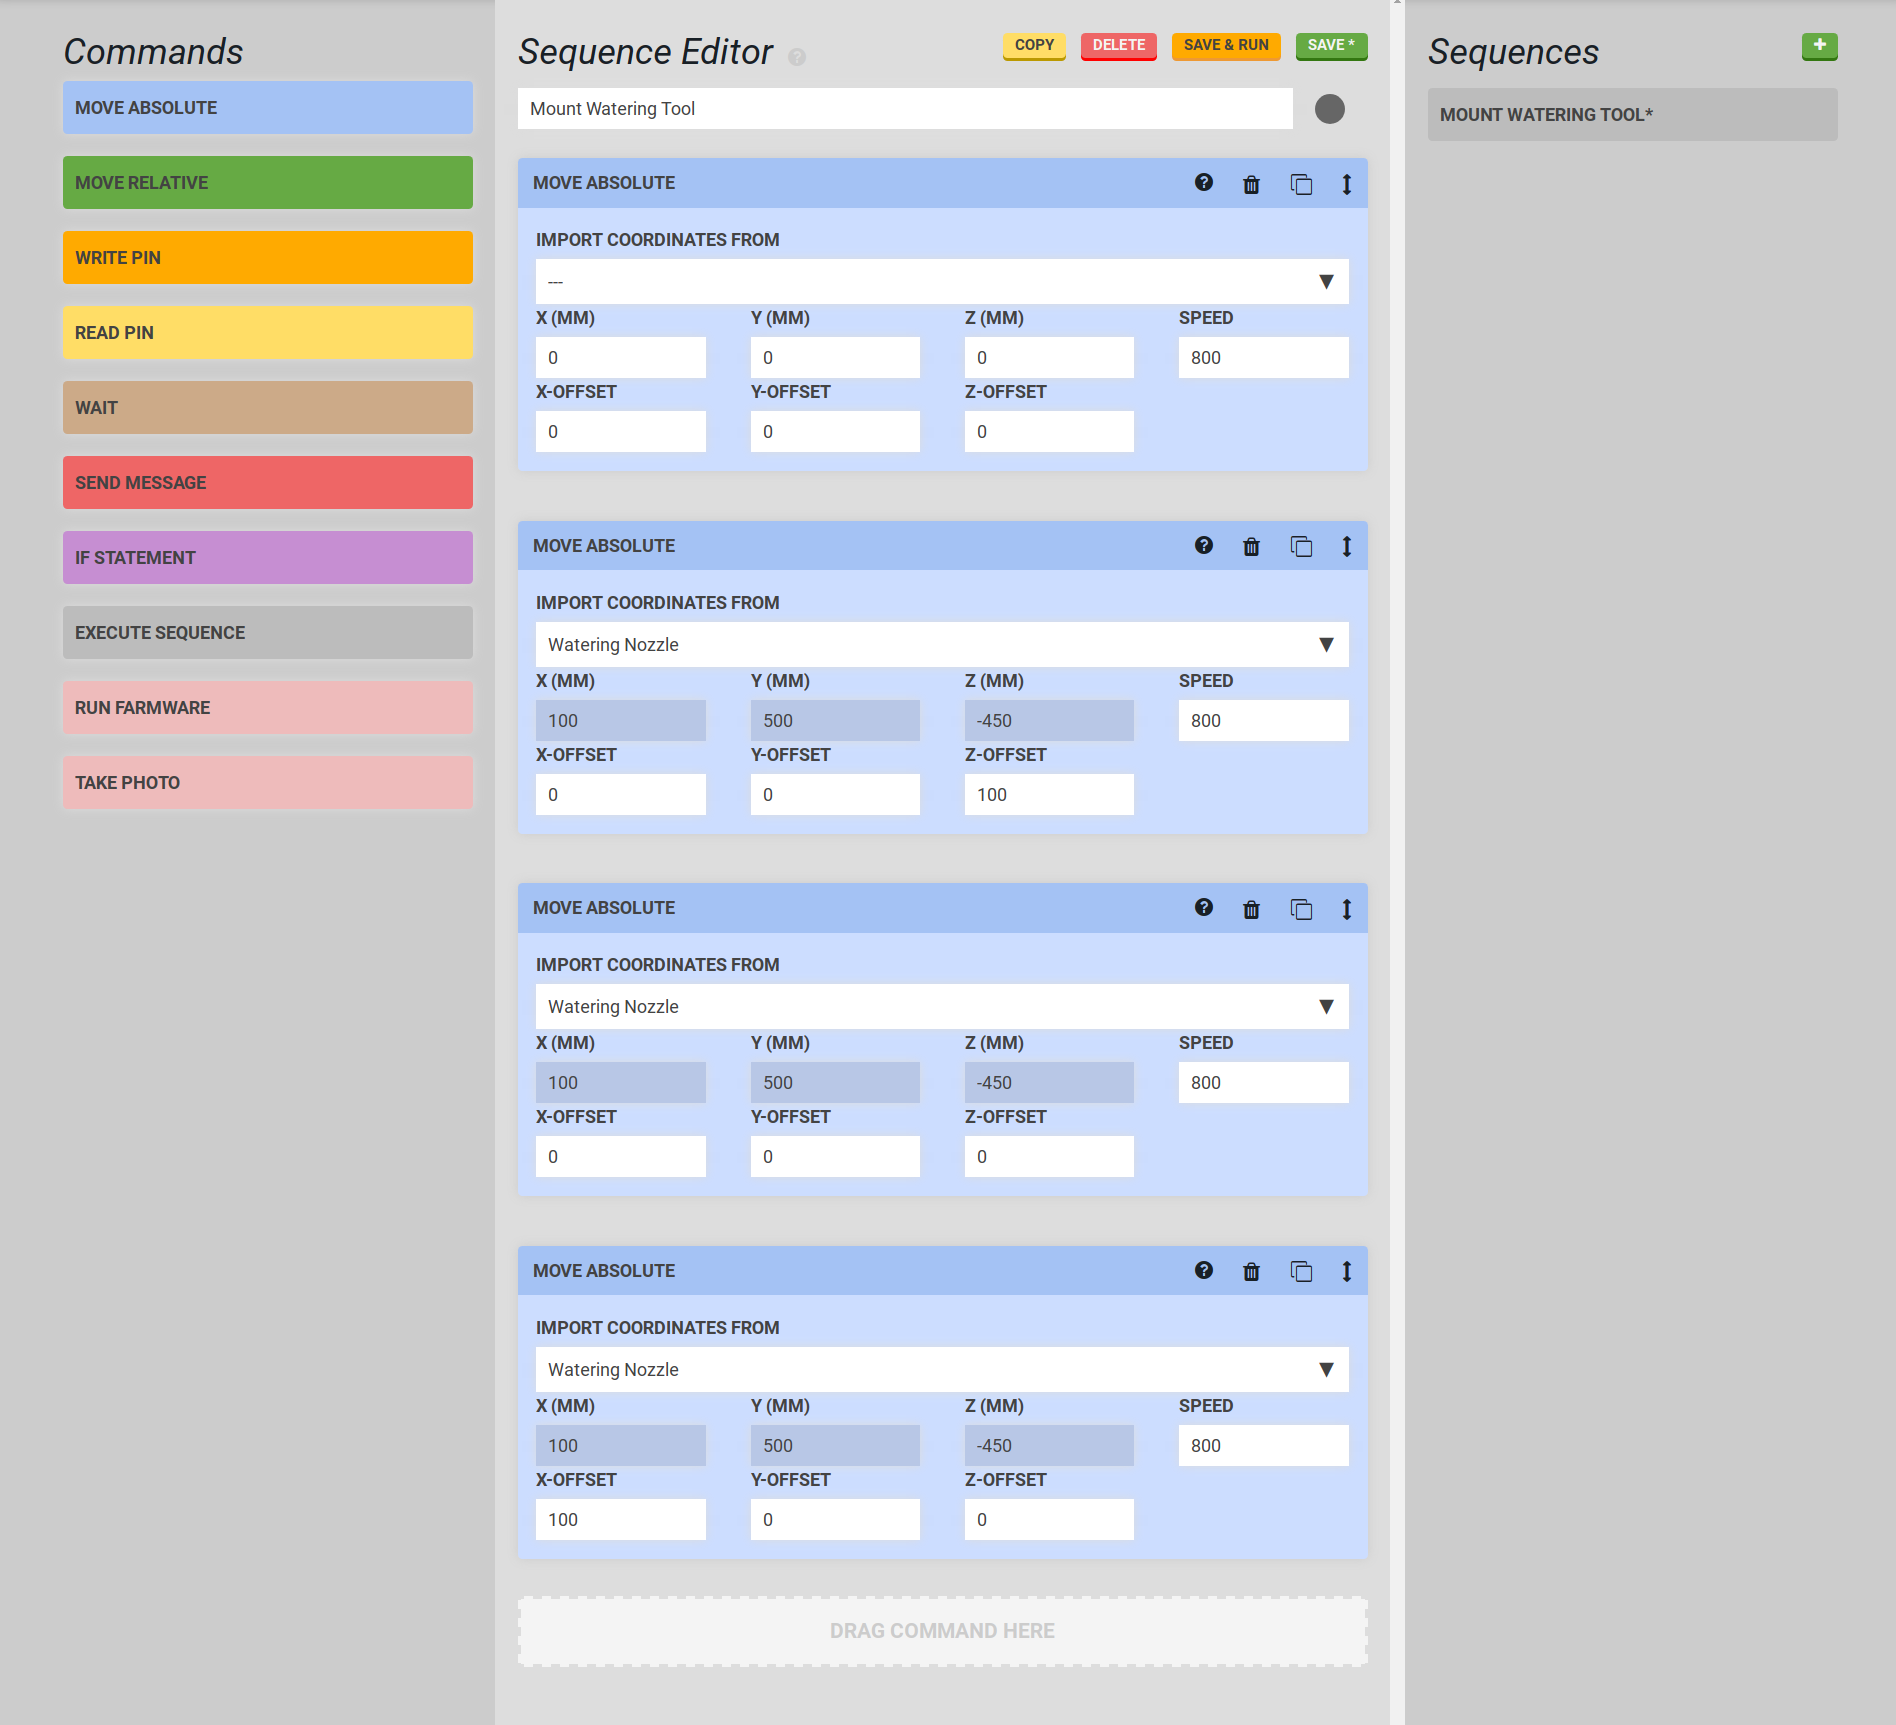This screenshot has width=1896, height=1725.
Task: Click the sequence name field Mount Watering Tool
Action: [x=904, y=109]
